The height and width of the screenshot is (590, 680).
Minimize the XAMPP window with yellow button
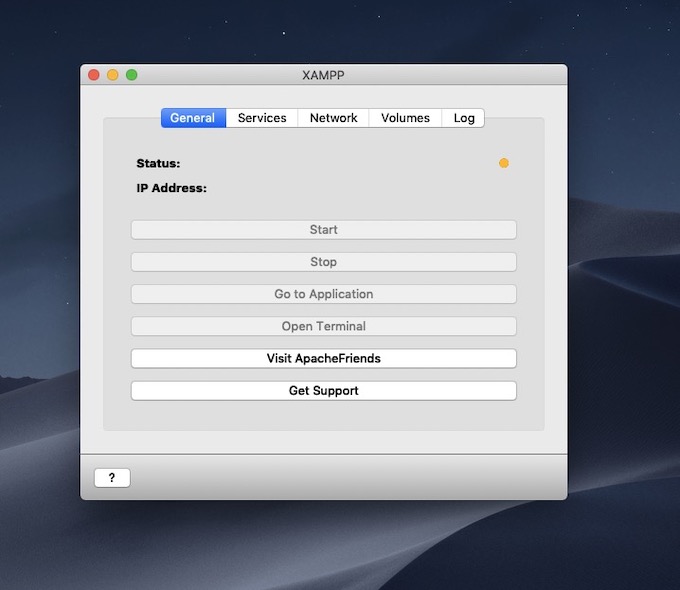tap(113, 75)
